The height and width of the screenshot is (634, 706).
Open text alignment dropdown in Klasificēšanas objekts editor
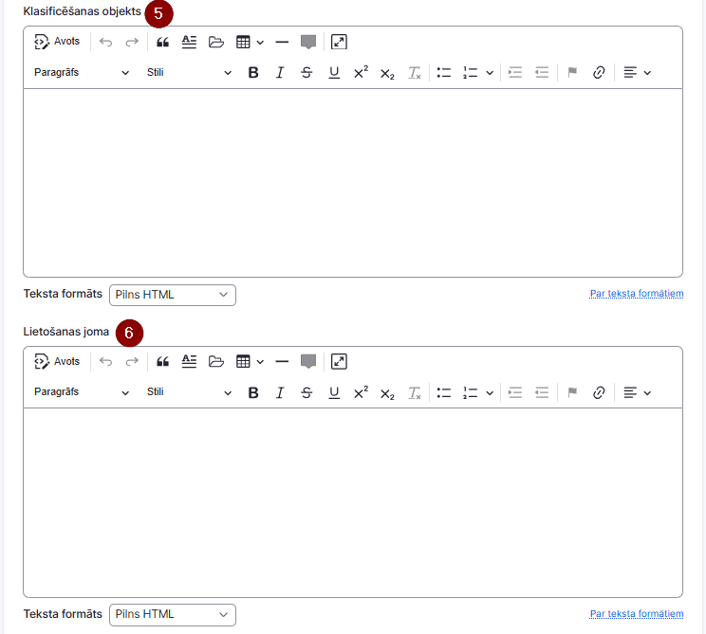click(637, 72)
